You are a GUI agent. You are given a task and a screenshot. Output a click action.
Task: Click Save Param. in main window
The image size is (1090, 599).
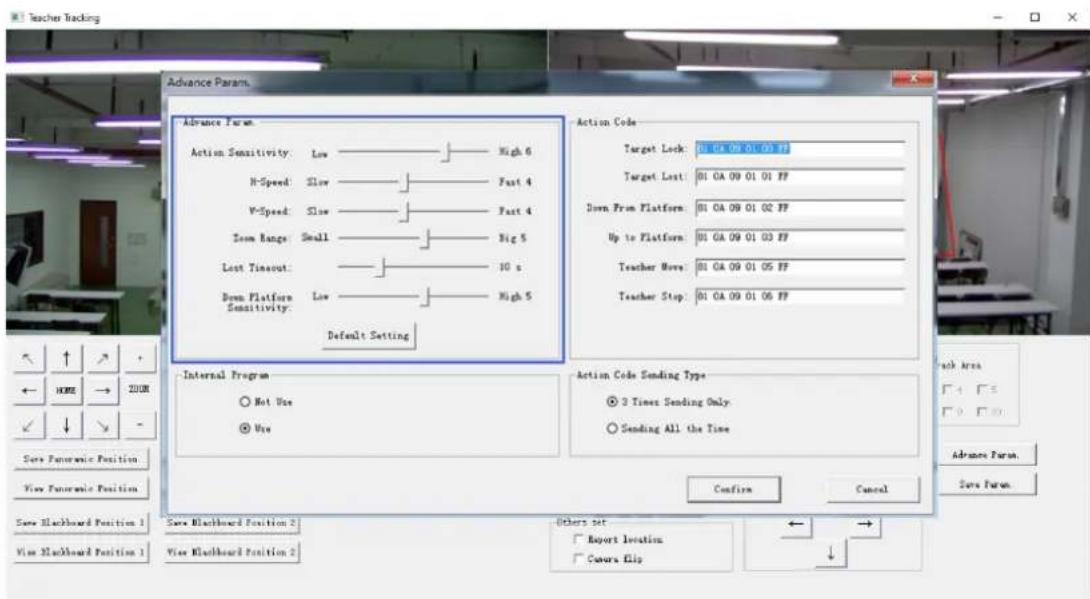click(x=986, y=484)
